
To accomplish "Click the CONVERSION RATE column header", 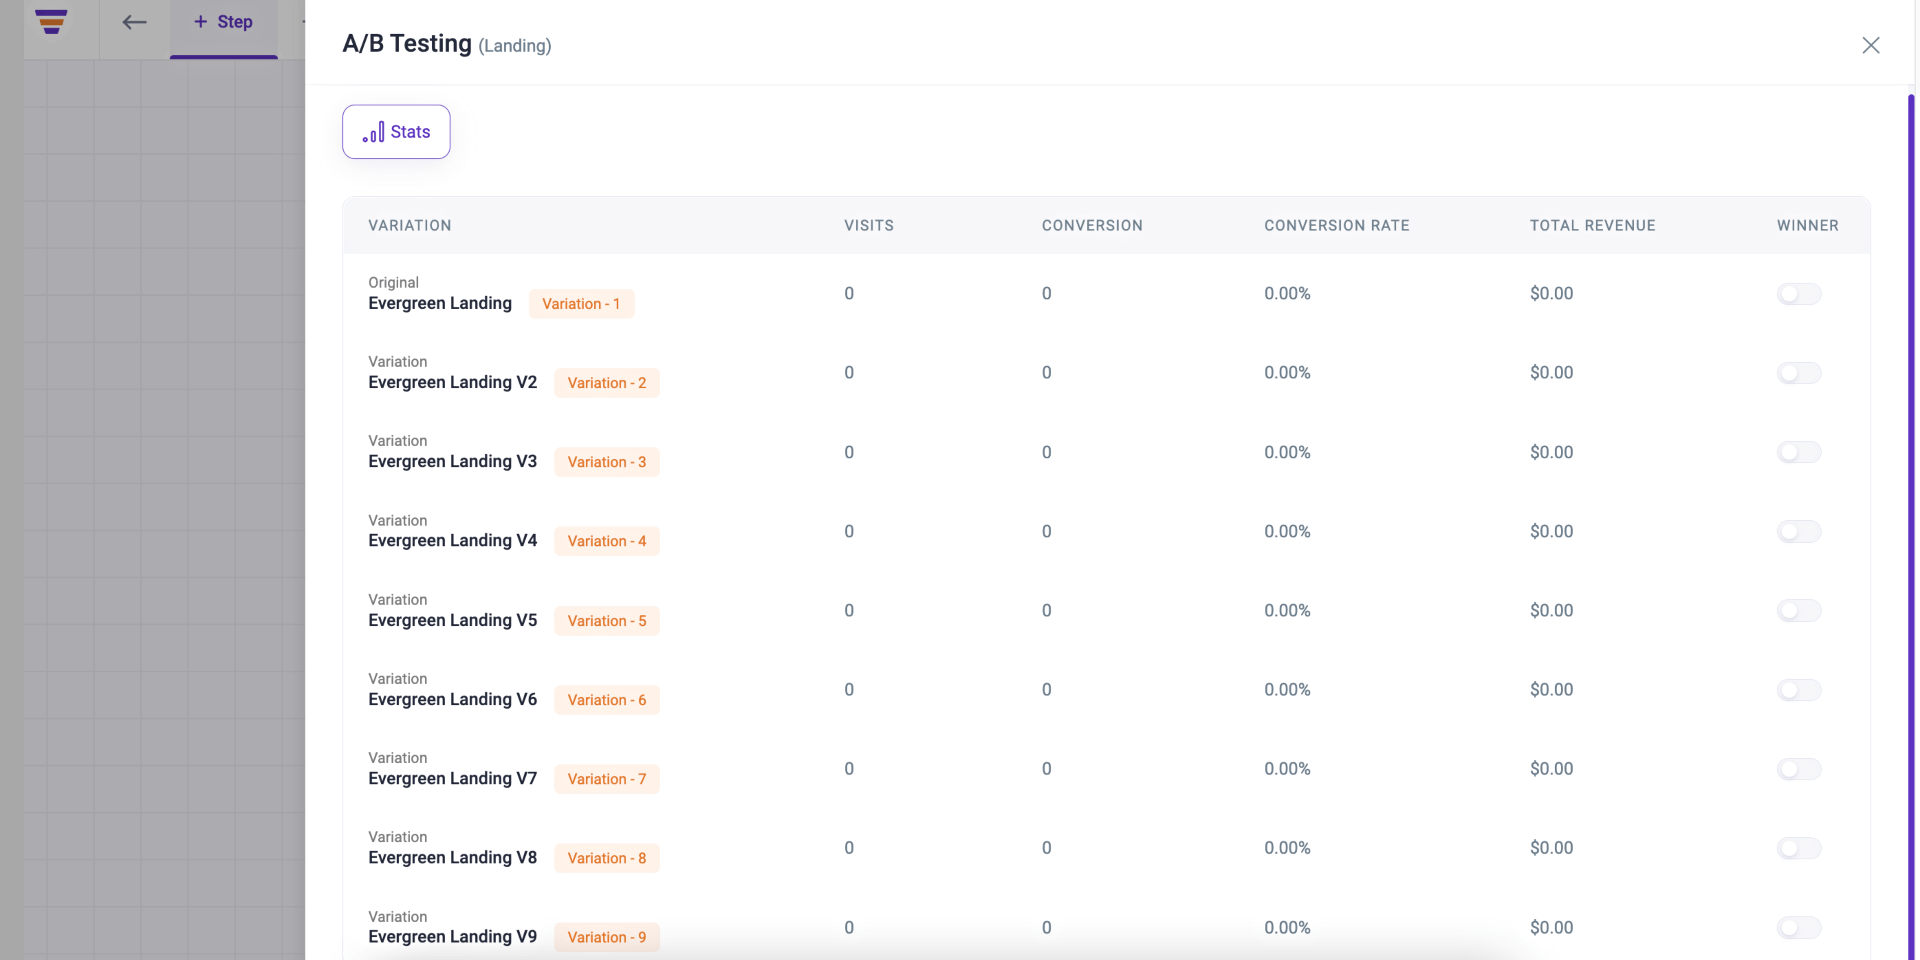I will [x=1337, y=226].
